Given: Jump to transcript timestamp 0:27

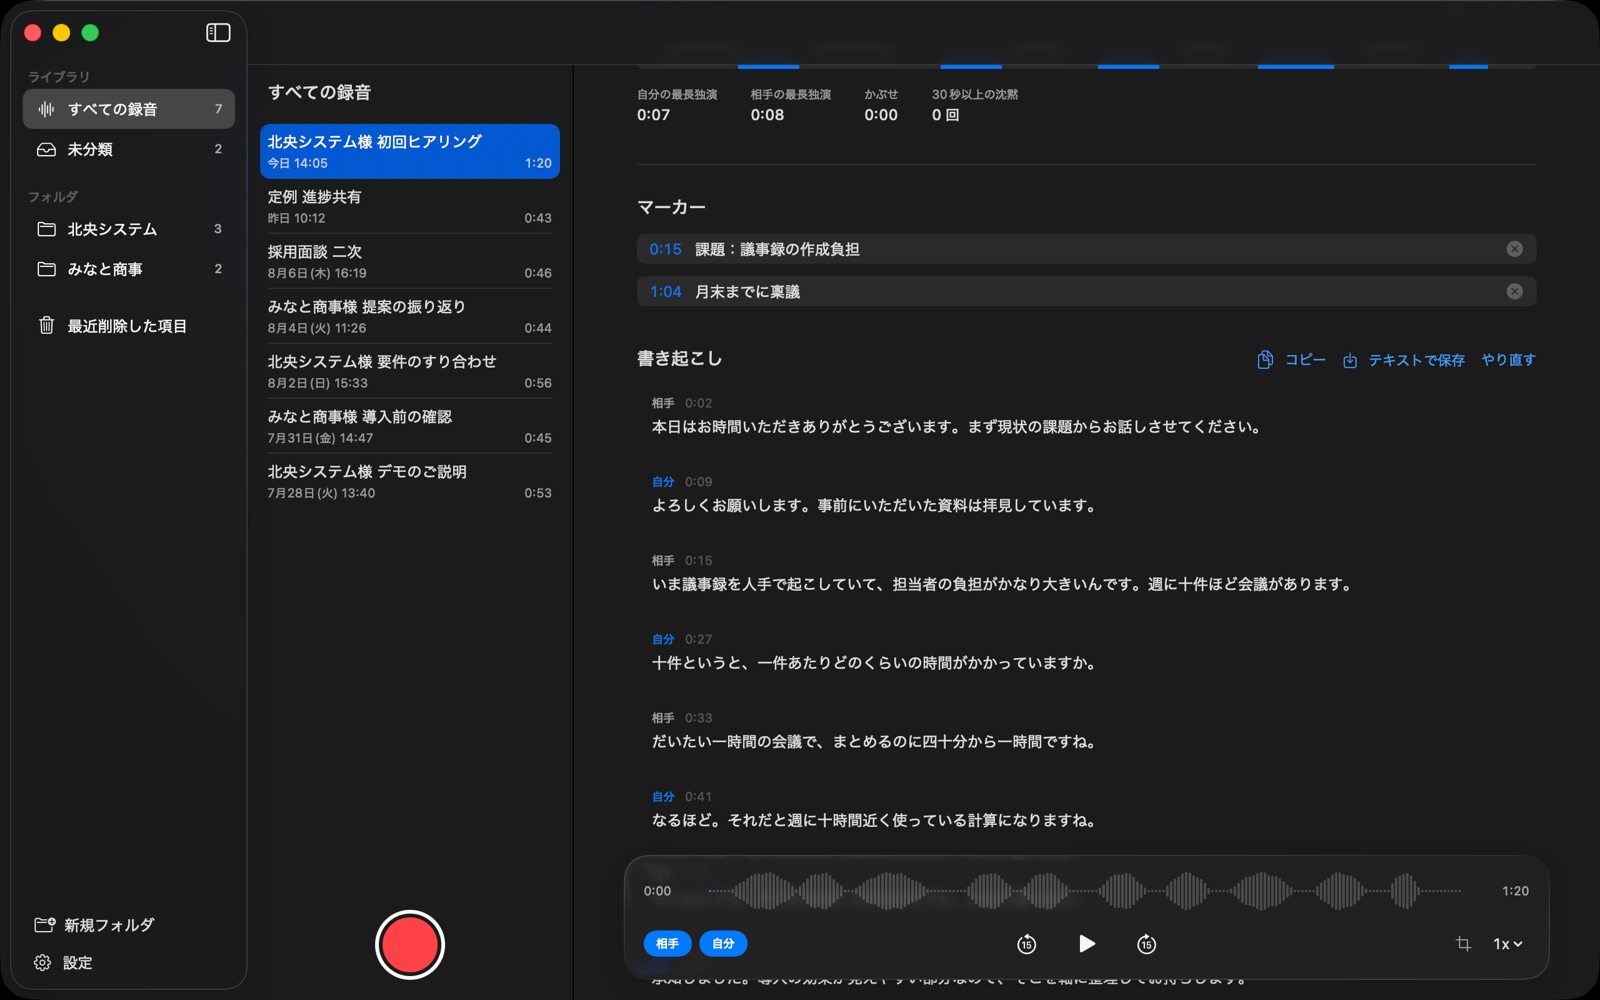Looking at the screenshot, I should click(x=698, y=639).
